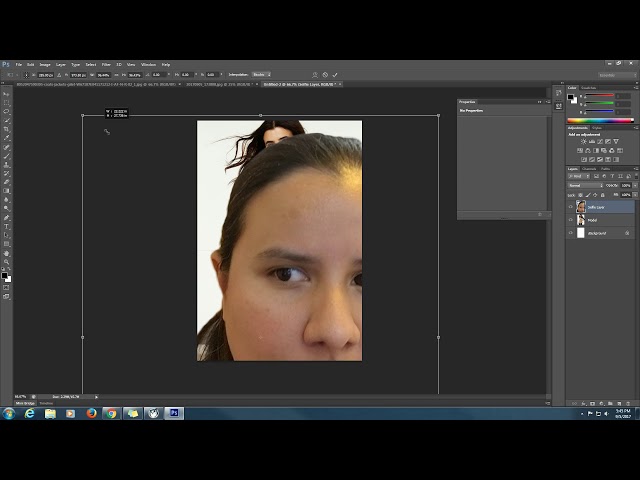640x480 pixels.
Task: Select the Crop tool
Action: click(6, 129)
